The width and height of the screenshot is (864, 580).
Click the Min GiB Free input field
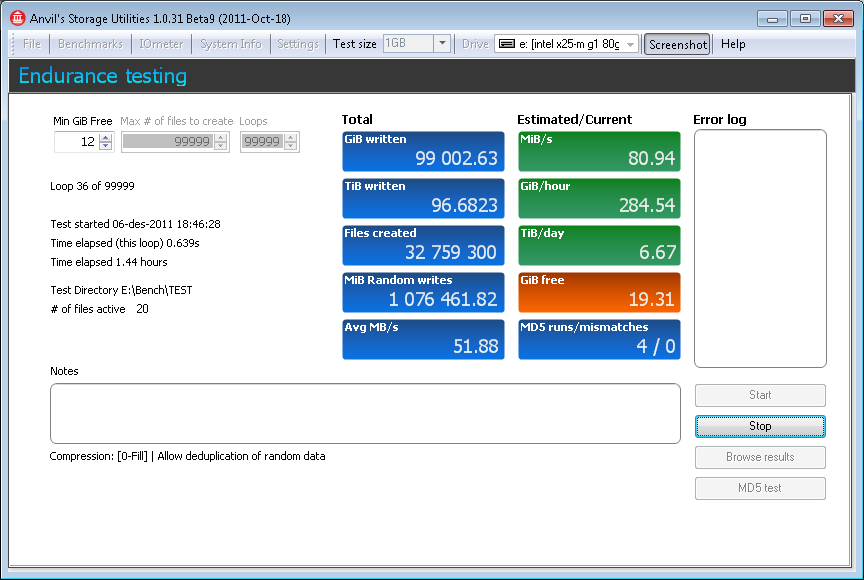[77, 142]
